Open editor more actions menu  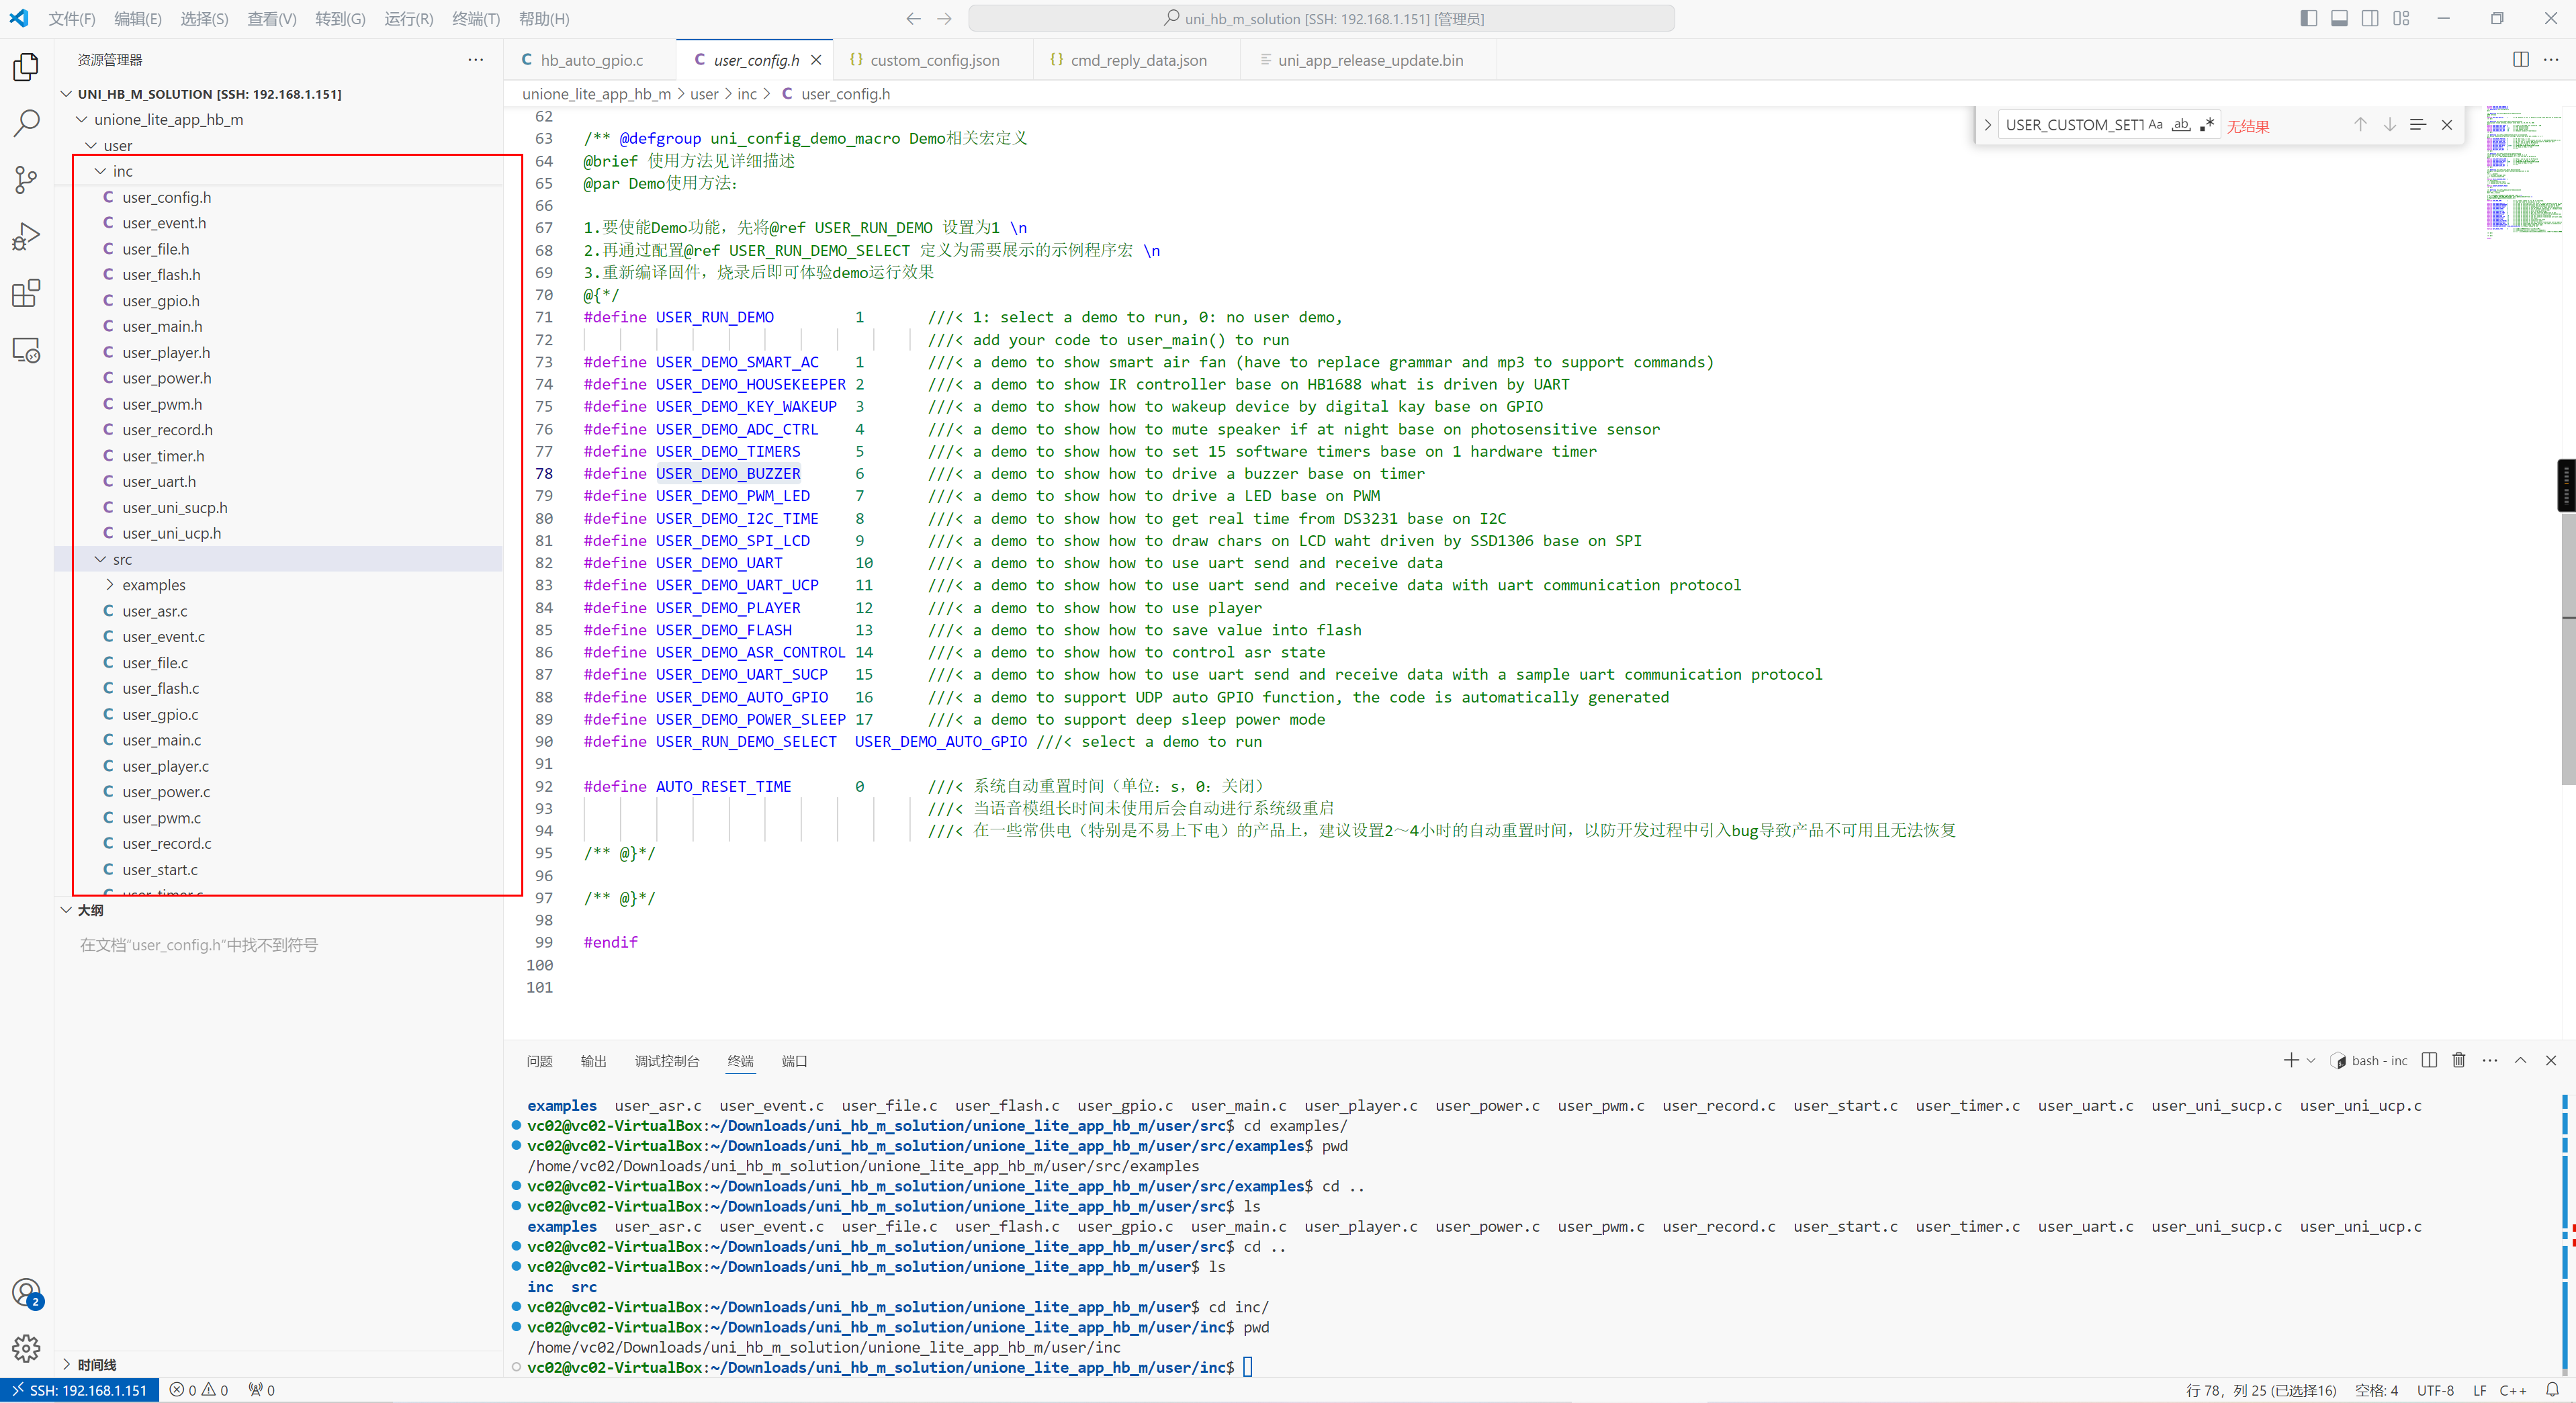[2551, 60]
